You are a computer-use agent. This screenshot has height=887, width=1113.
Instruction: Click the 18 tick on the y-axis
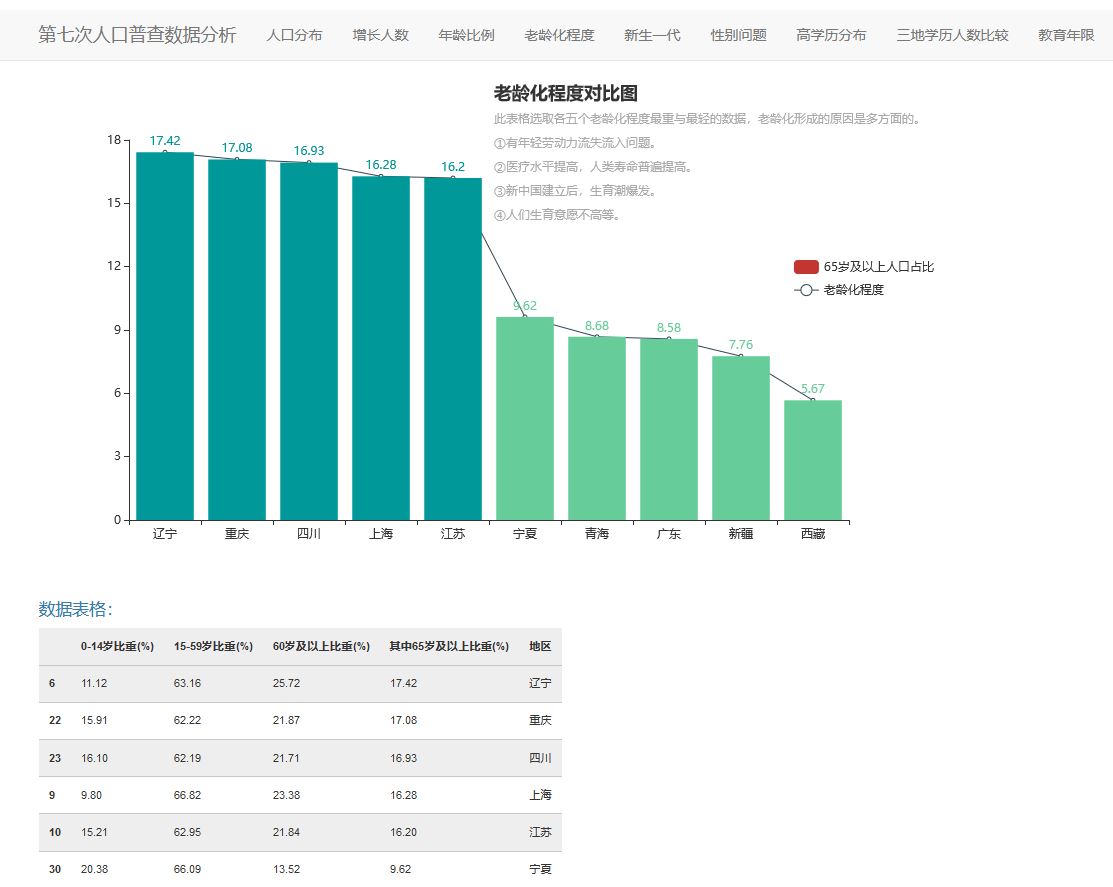tap(114, 140)
